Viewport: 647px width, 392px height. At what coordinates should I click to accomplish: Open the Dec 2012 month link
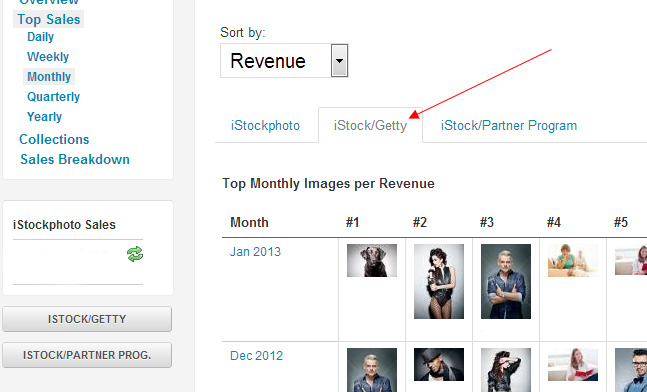[x=256, y=356]
